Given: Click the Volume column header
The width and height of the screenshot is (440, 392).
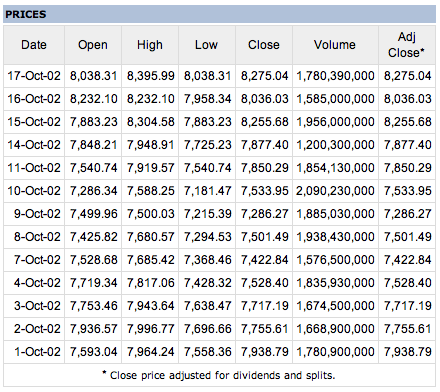Looking at the screenshot, I should (335, 45).
